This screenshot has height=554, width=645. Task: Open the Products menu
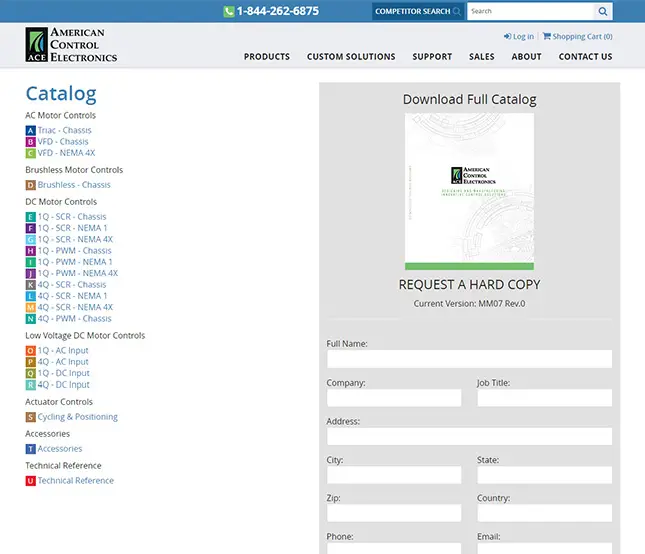pos(267,57)
